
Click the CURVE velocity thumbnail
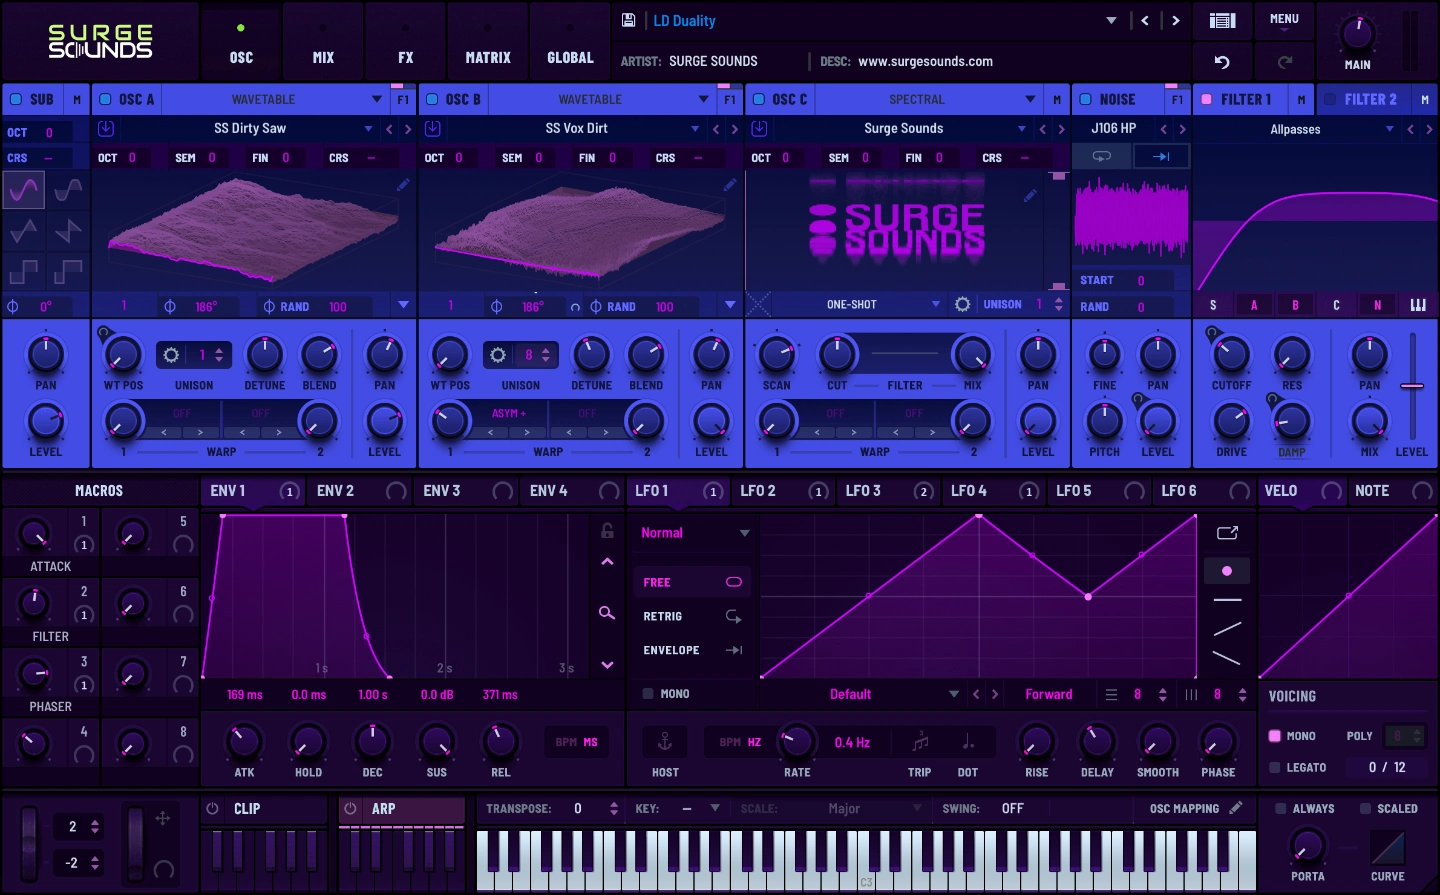[x=1387, y=849]
